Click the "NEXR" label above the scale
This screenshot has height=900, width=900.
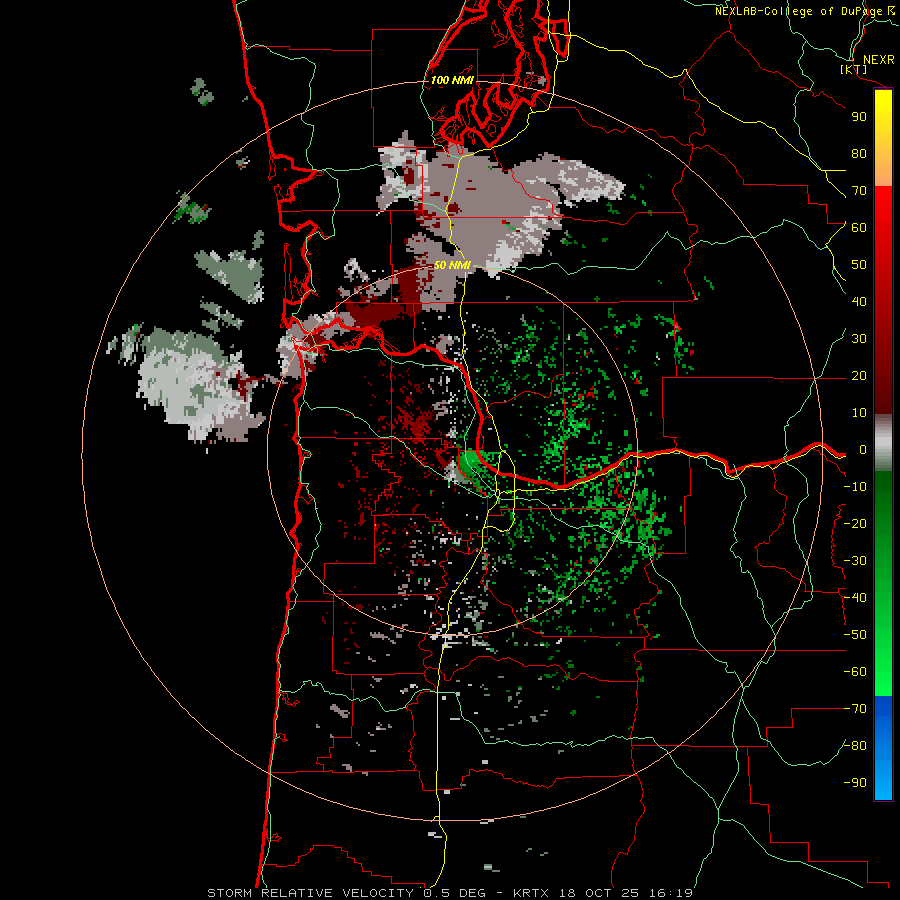click(x=878, y=60)
